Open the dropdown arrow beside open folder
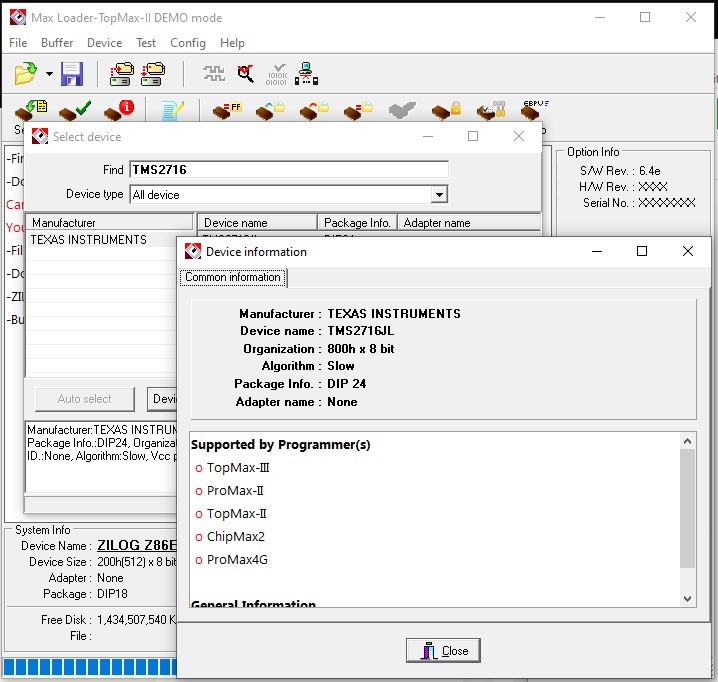 coord(49,74)
